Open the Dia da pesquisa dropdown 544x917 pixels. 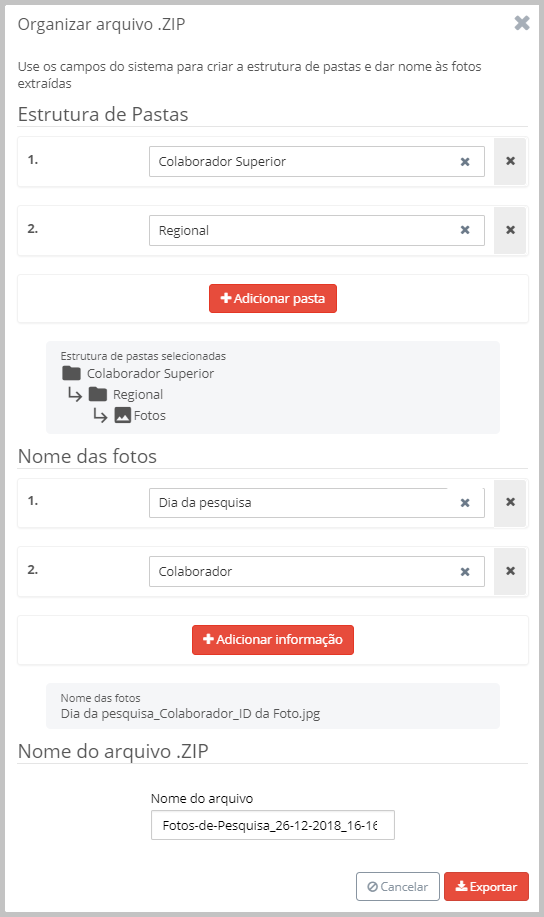click(316, 503)
